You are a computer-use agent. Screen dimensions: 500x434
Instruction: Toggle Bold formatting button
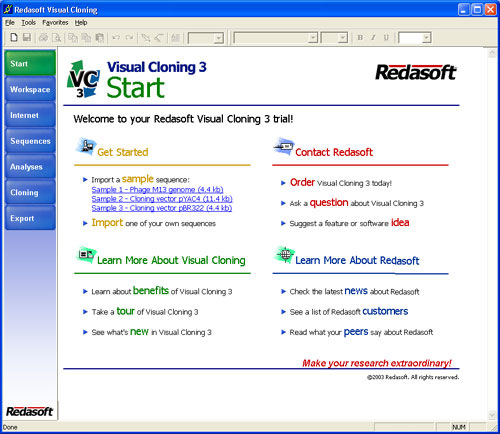click(360, 38)
